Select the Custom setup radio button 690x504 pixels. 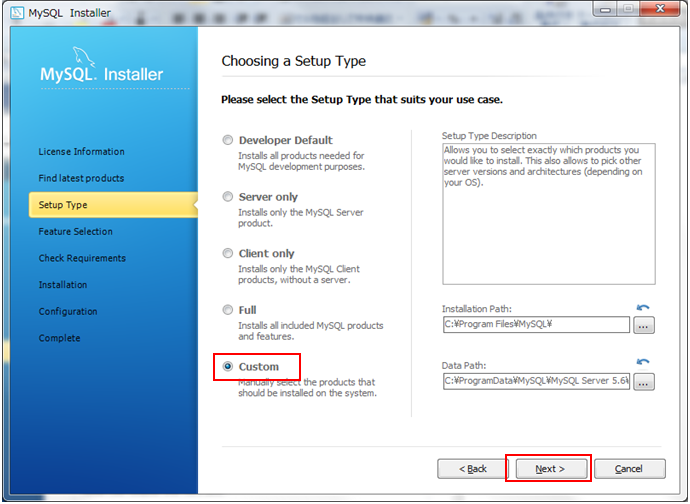pyautogui.click(x=228, y=366)
